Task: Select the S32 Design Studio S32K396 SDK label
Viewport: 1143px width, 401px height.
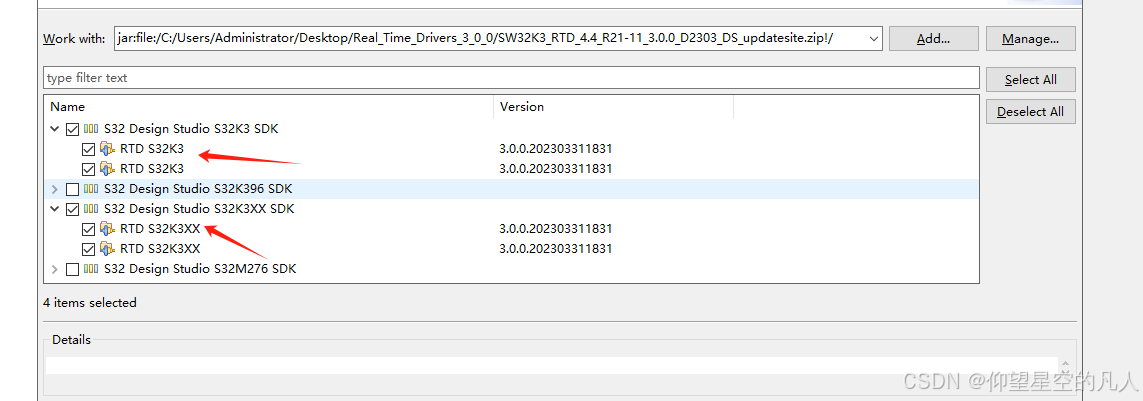Action: pyautogui.click(x=198, y=189)
